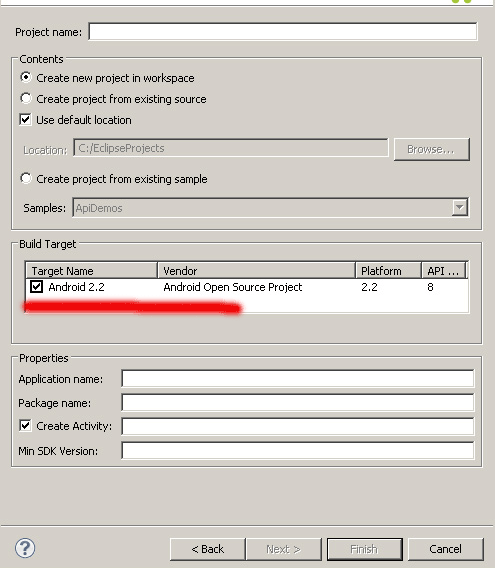
Task: Go back with the Back button
Action: (x=208, y=549)
